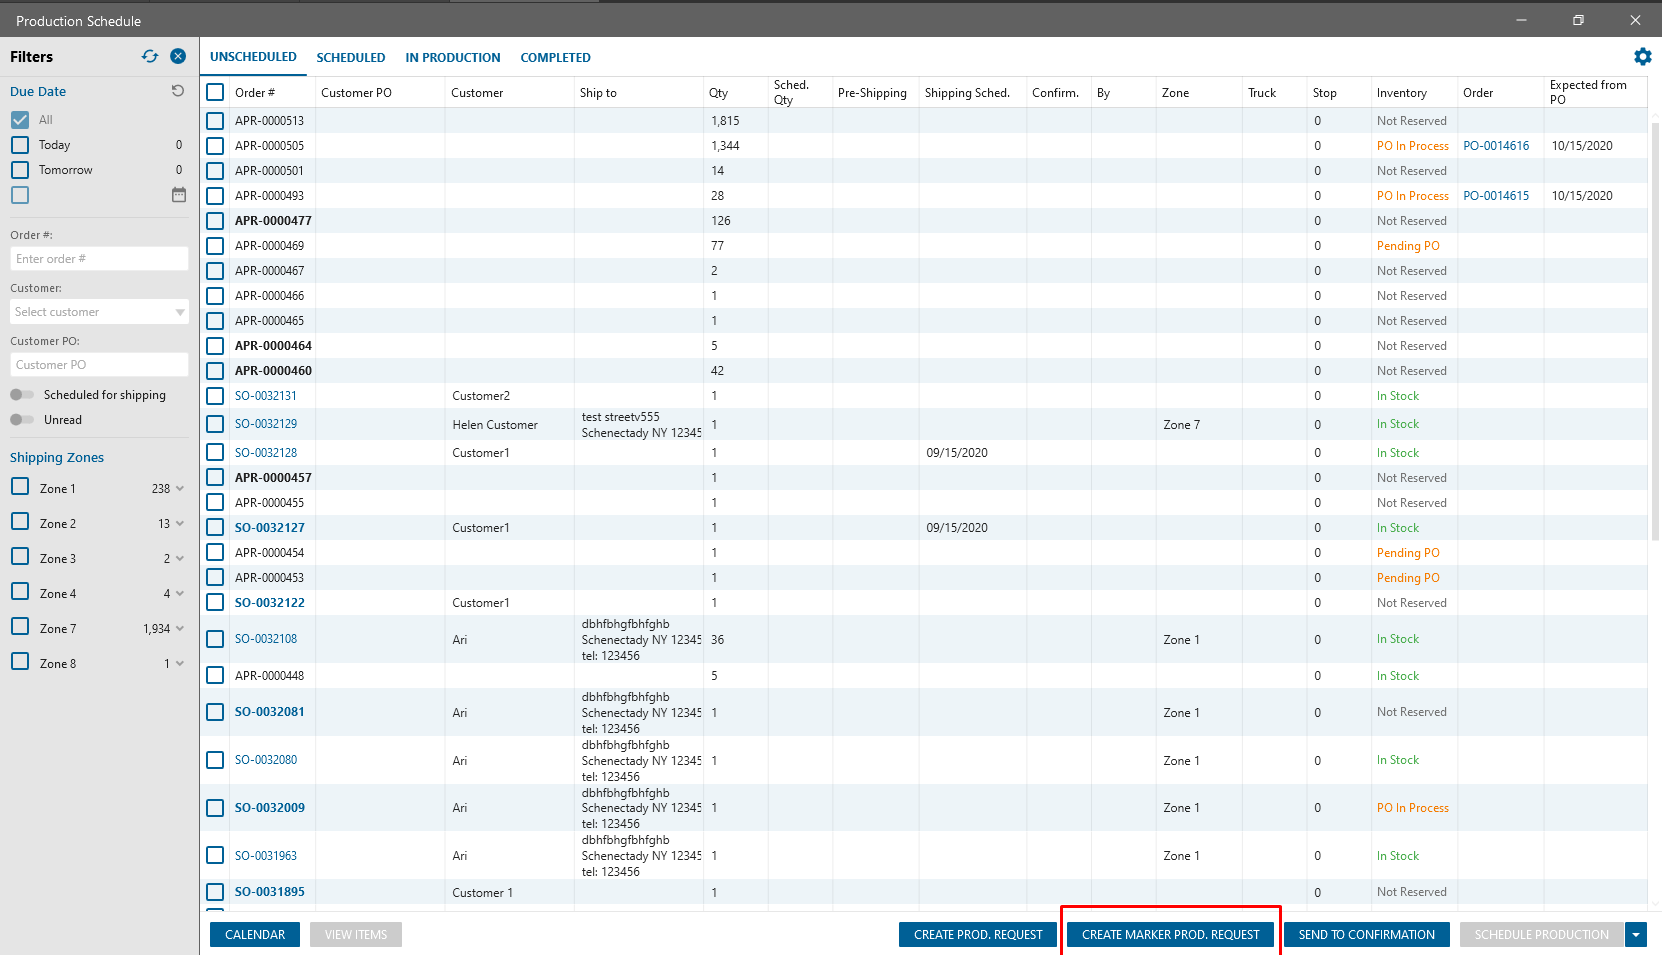
Task: Tick the checkbox for order APR-0000477
Action: [215, 221]
